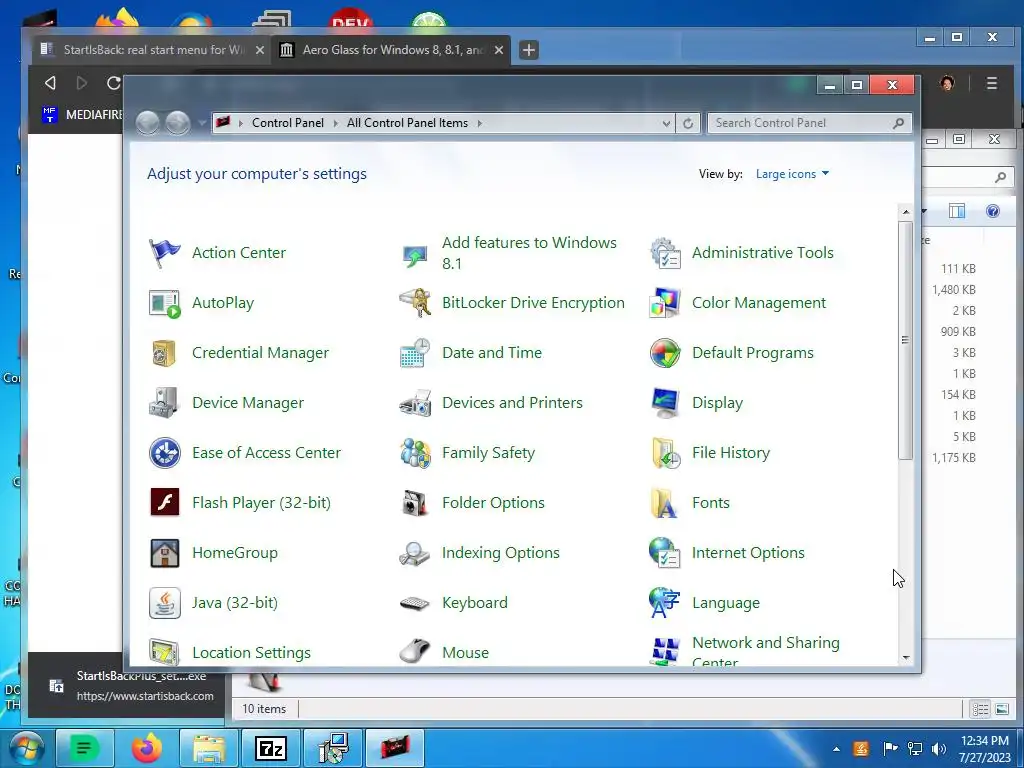Open the Location Settings link
The image size is (1024, 768).
tap(251, 652)
